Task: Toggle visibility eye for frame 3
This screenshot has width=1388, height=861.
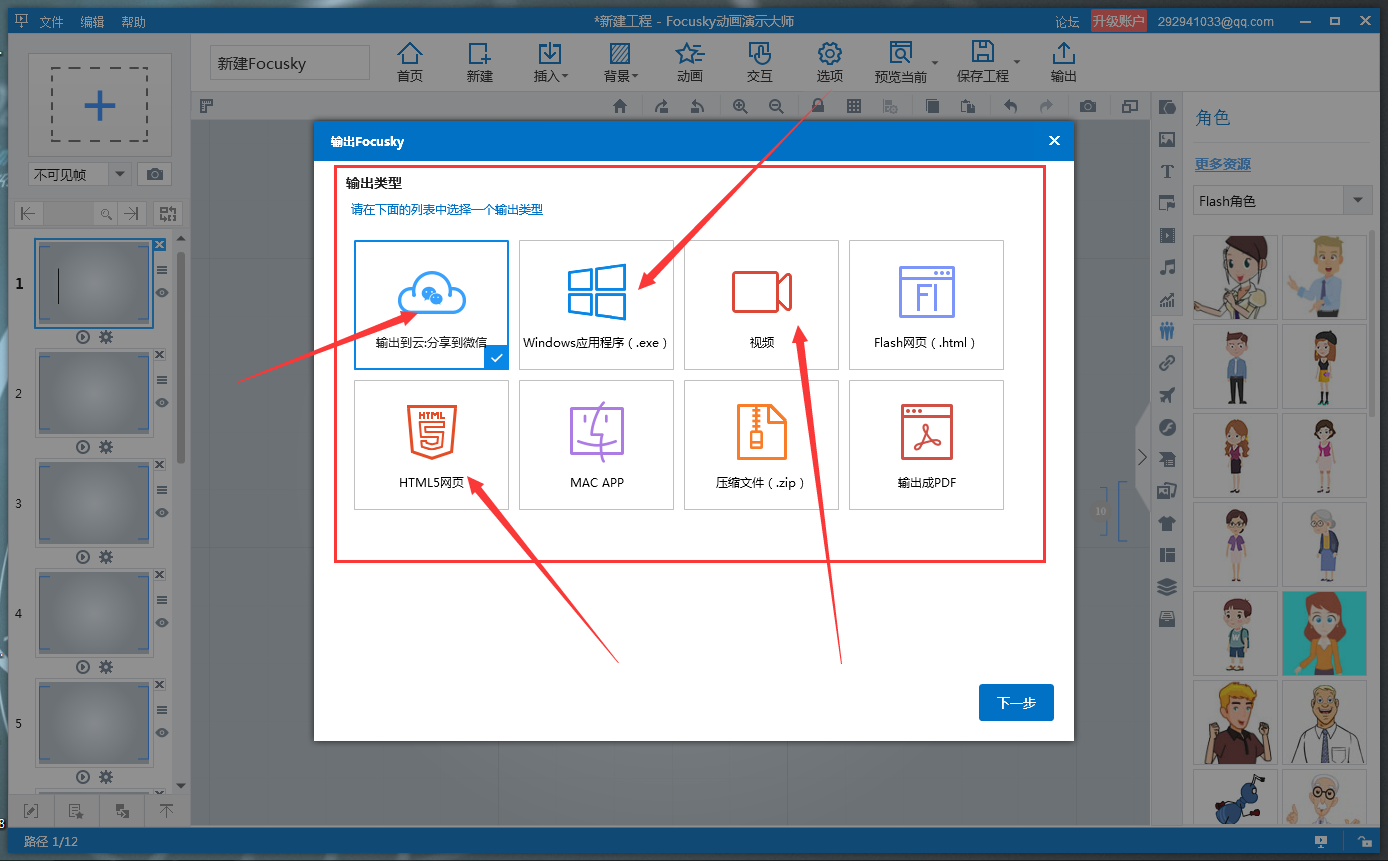Action: tap(162, 512)
